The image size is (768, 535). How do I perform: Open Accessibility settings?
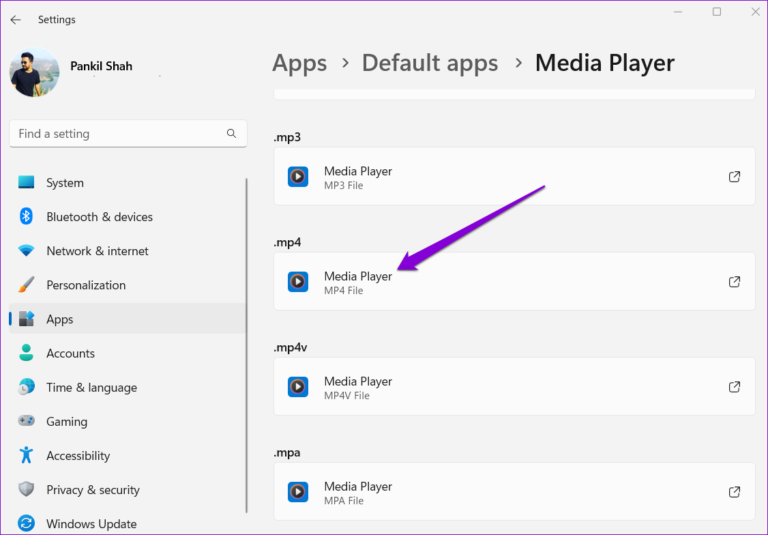click(x=127, y=456)
